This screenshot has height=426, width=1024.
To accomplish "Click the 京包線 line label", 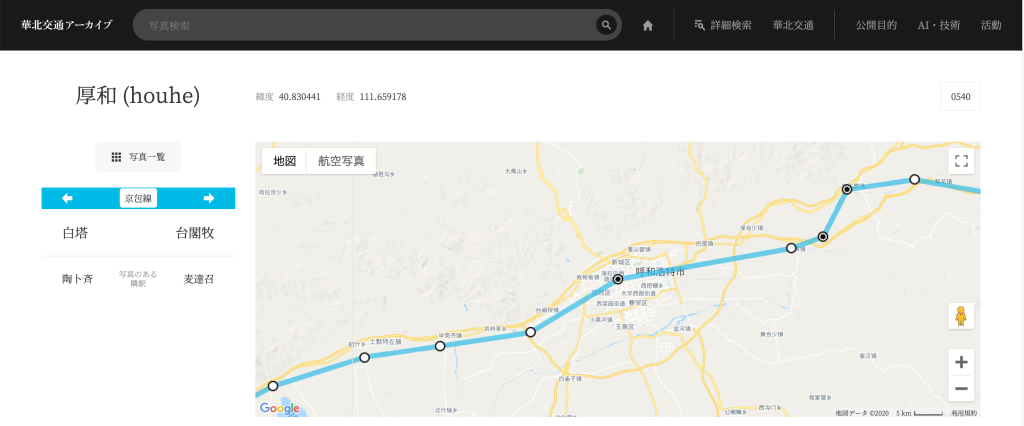I will point(138,198).
